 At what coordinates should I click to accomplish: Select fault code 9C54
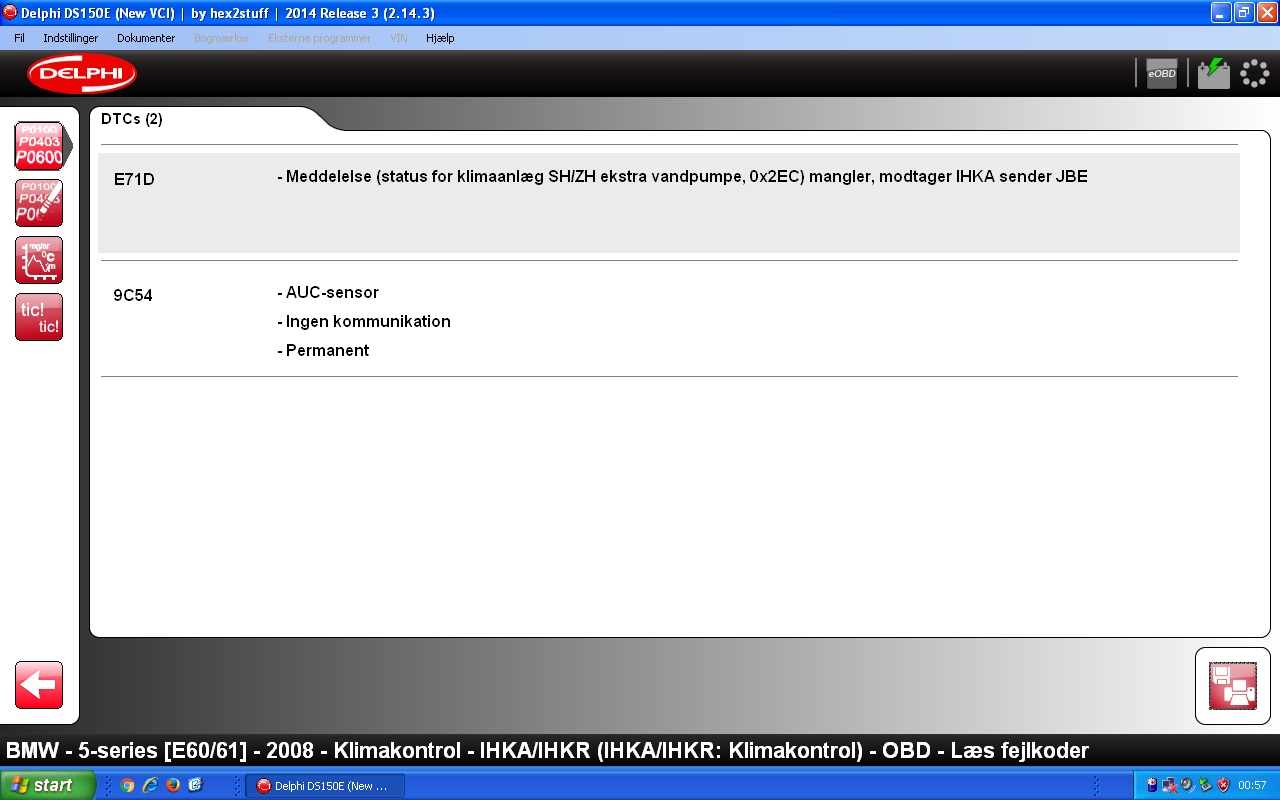133,296
